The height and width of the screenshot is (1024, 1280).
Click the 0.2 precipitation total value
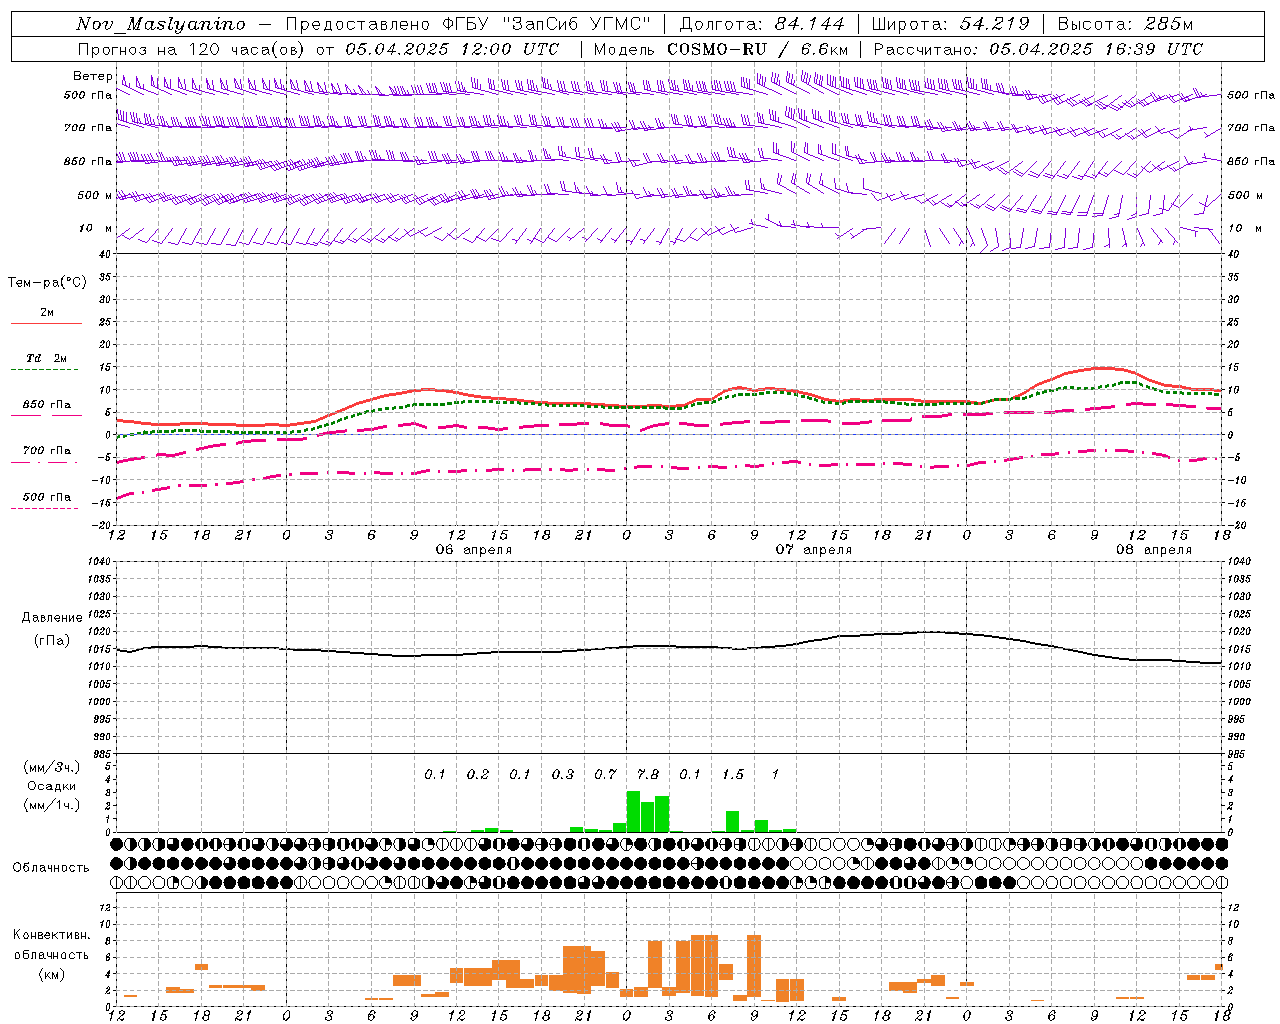pos(478,775)
